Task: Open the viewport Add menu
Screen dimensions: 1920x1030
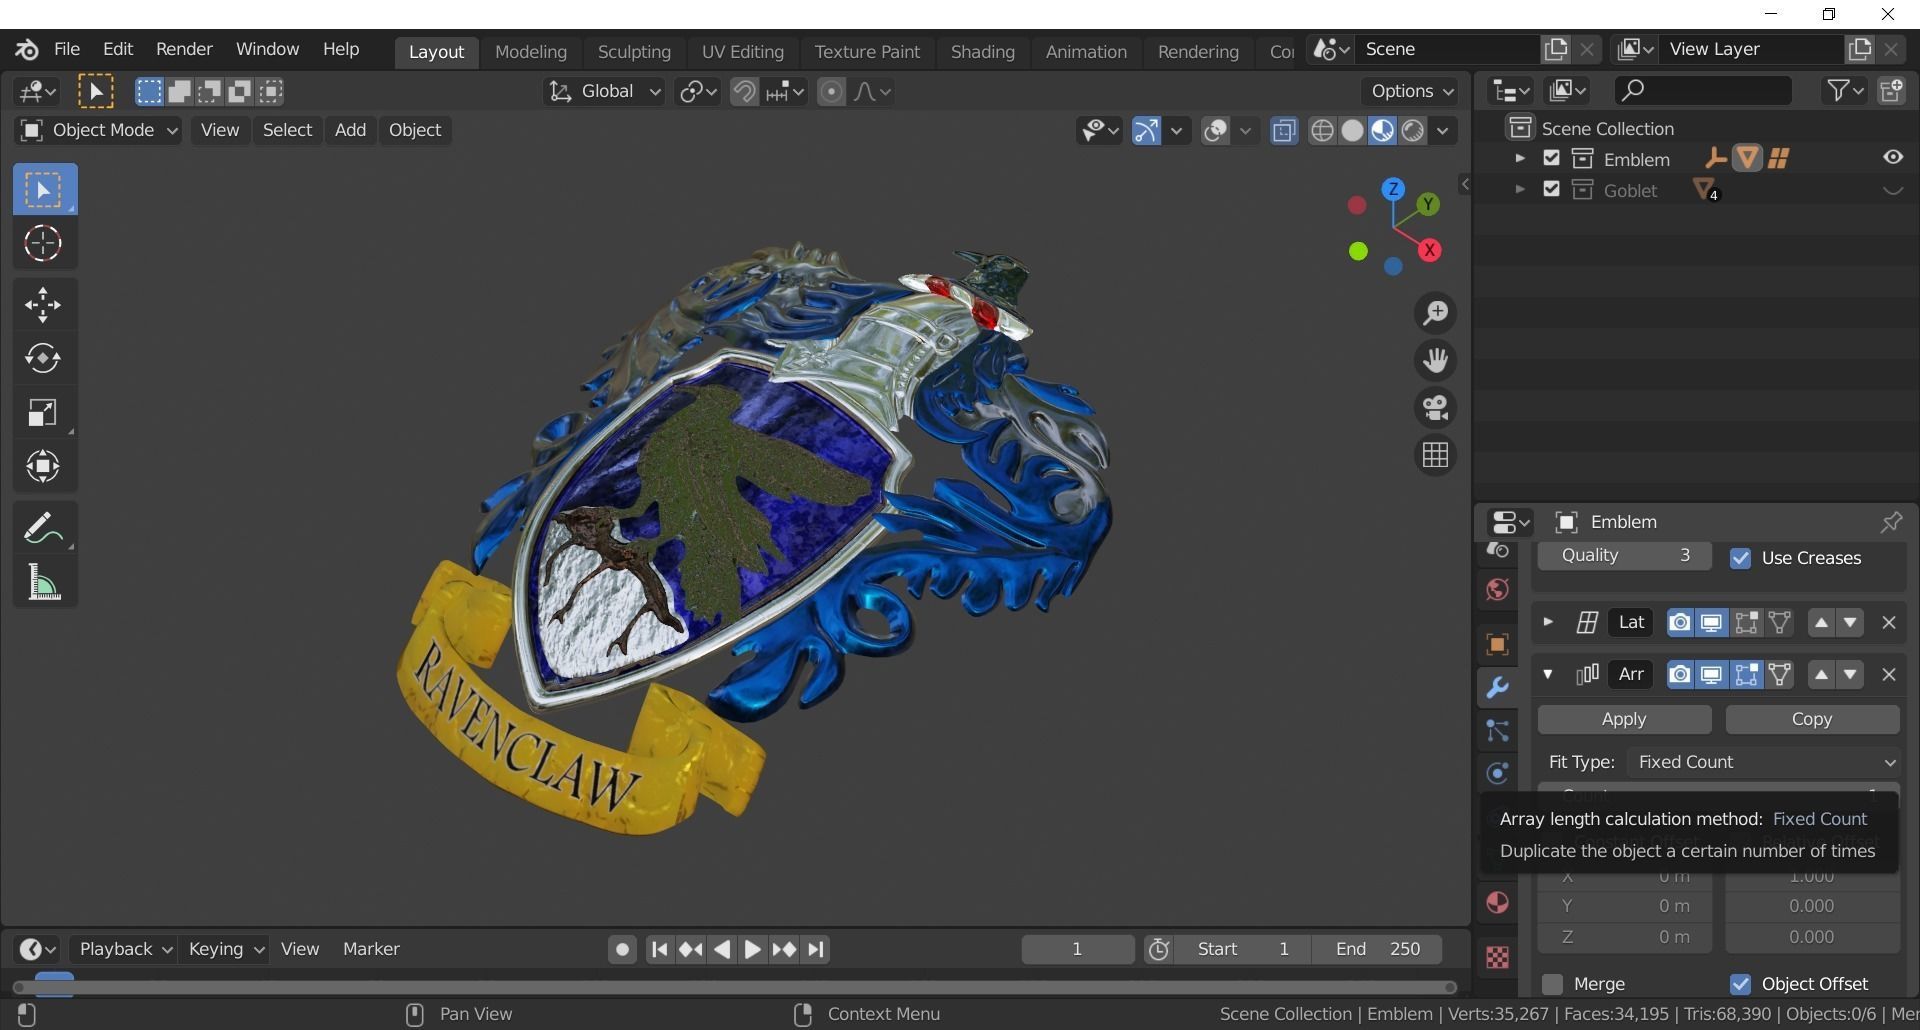Action: pyautogui.click(x=350, y=130)
